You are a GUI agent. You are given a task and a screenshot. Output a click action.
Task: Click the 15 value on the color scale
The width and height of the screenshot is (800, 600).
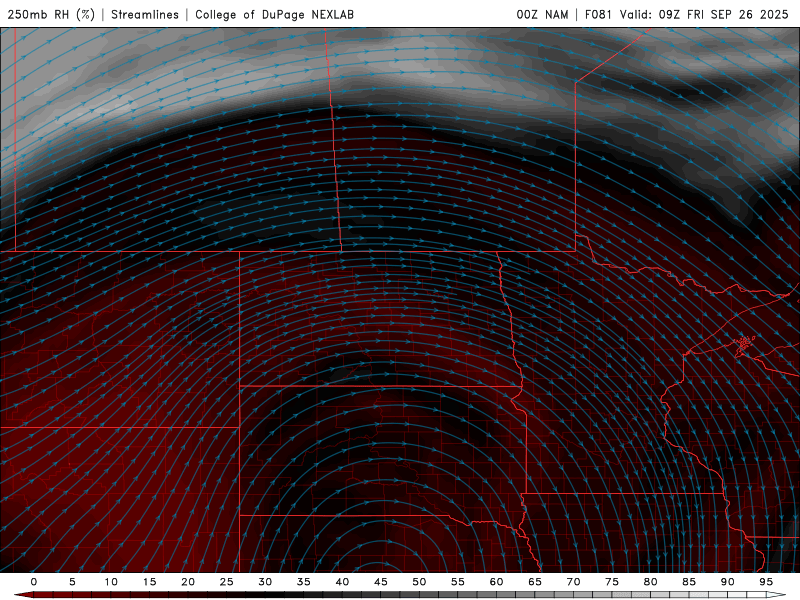click(x=149, y=582)
